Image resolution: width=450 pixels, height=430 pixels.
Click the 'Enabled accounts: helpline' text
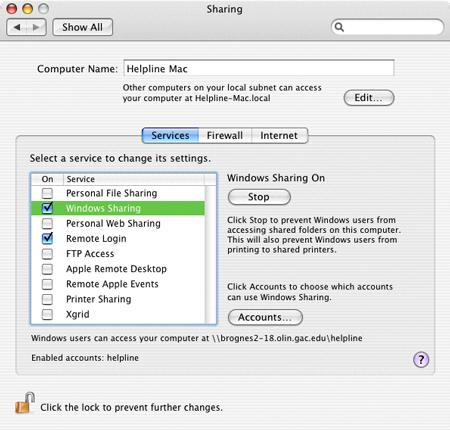tap(85, 358)
